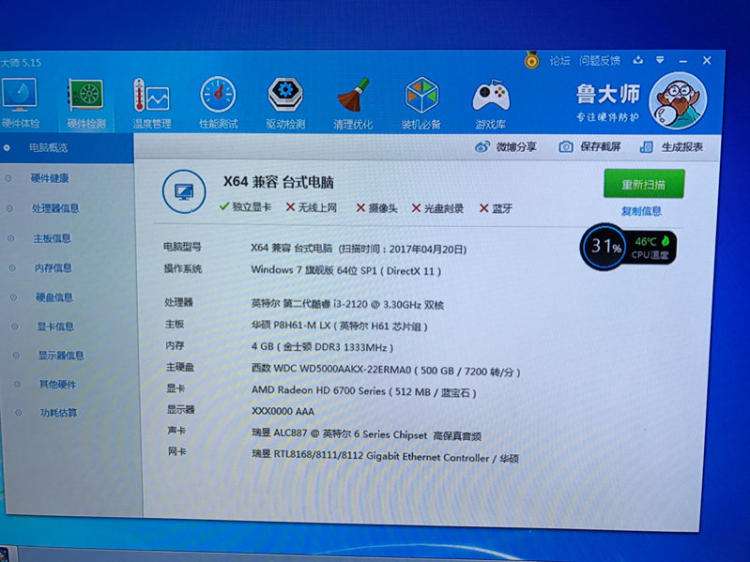Click the RTL8168 Gigabit Ethernet value

pos(386,456)
